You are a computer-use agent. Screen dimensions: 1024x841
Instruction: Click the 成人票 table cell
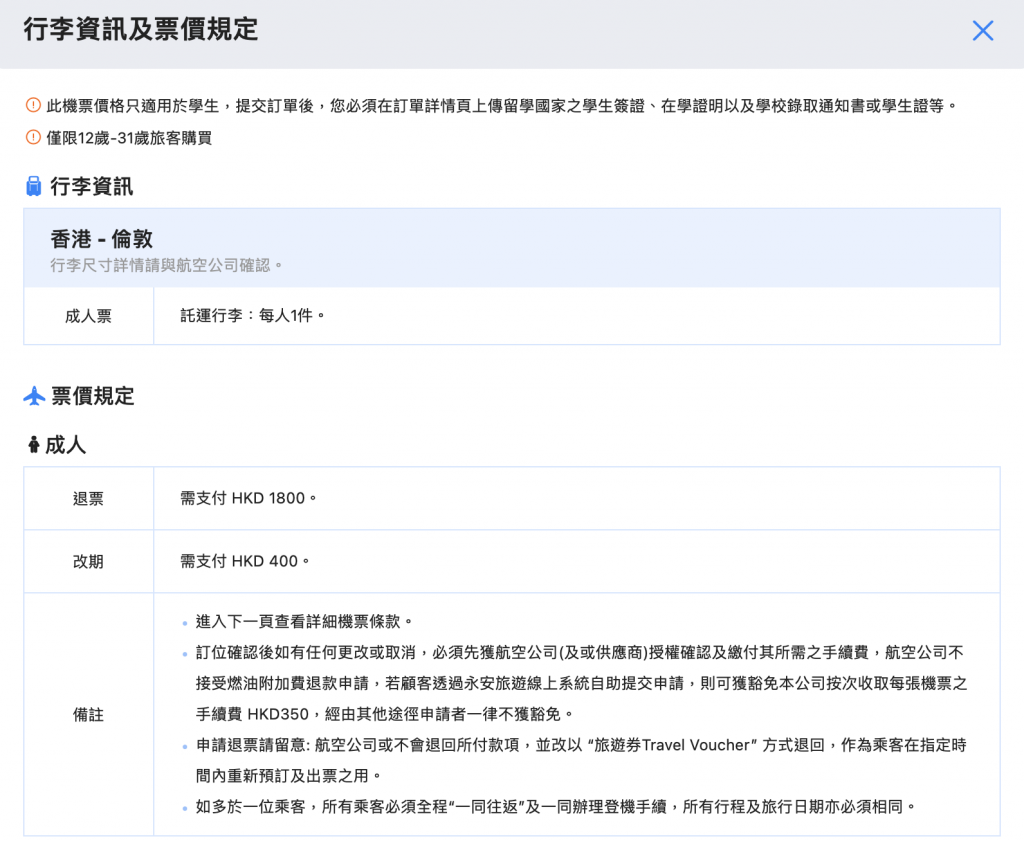pos(89,316)
